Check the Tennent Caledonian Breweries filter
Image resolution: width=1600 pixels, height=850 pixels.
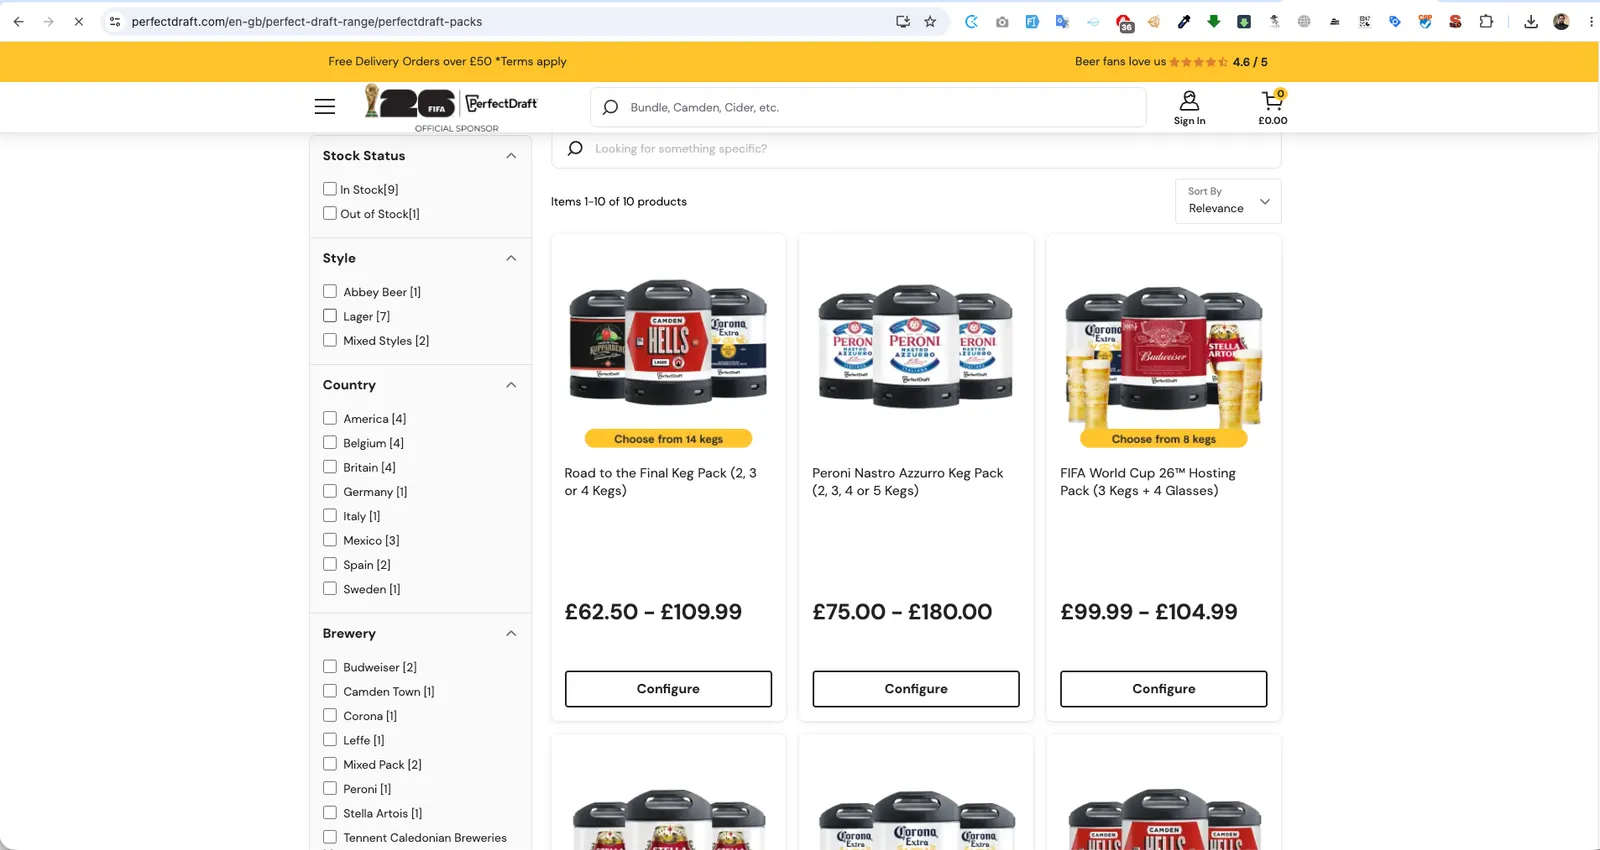click(x=330, y=837)
